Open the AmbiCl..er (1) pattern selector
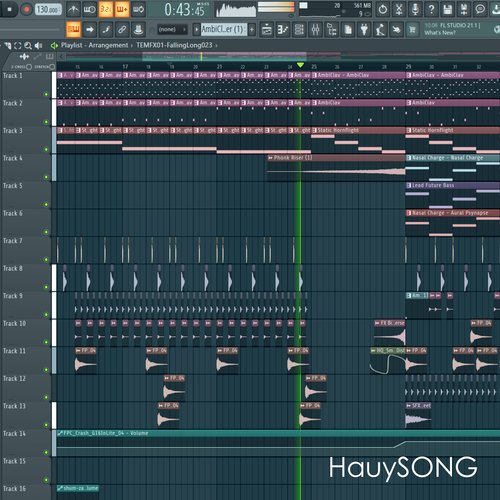 pyautogui.click(x=223, y=30)
